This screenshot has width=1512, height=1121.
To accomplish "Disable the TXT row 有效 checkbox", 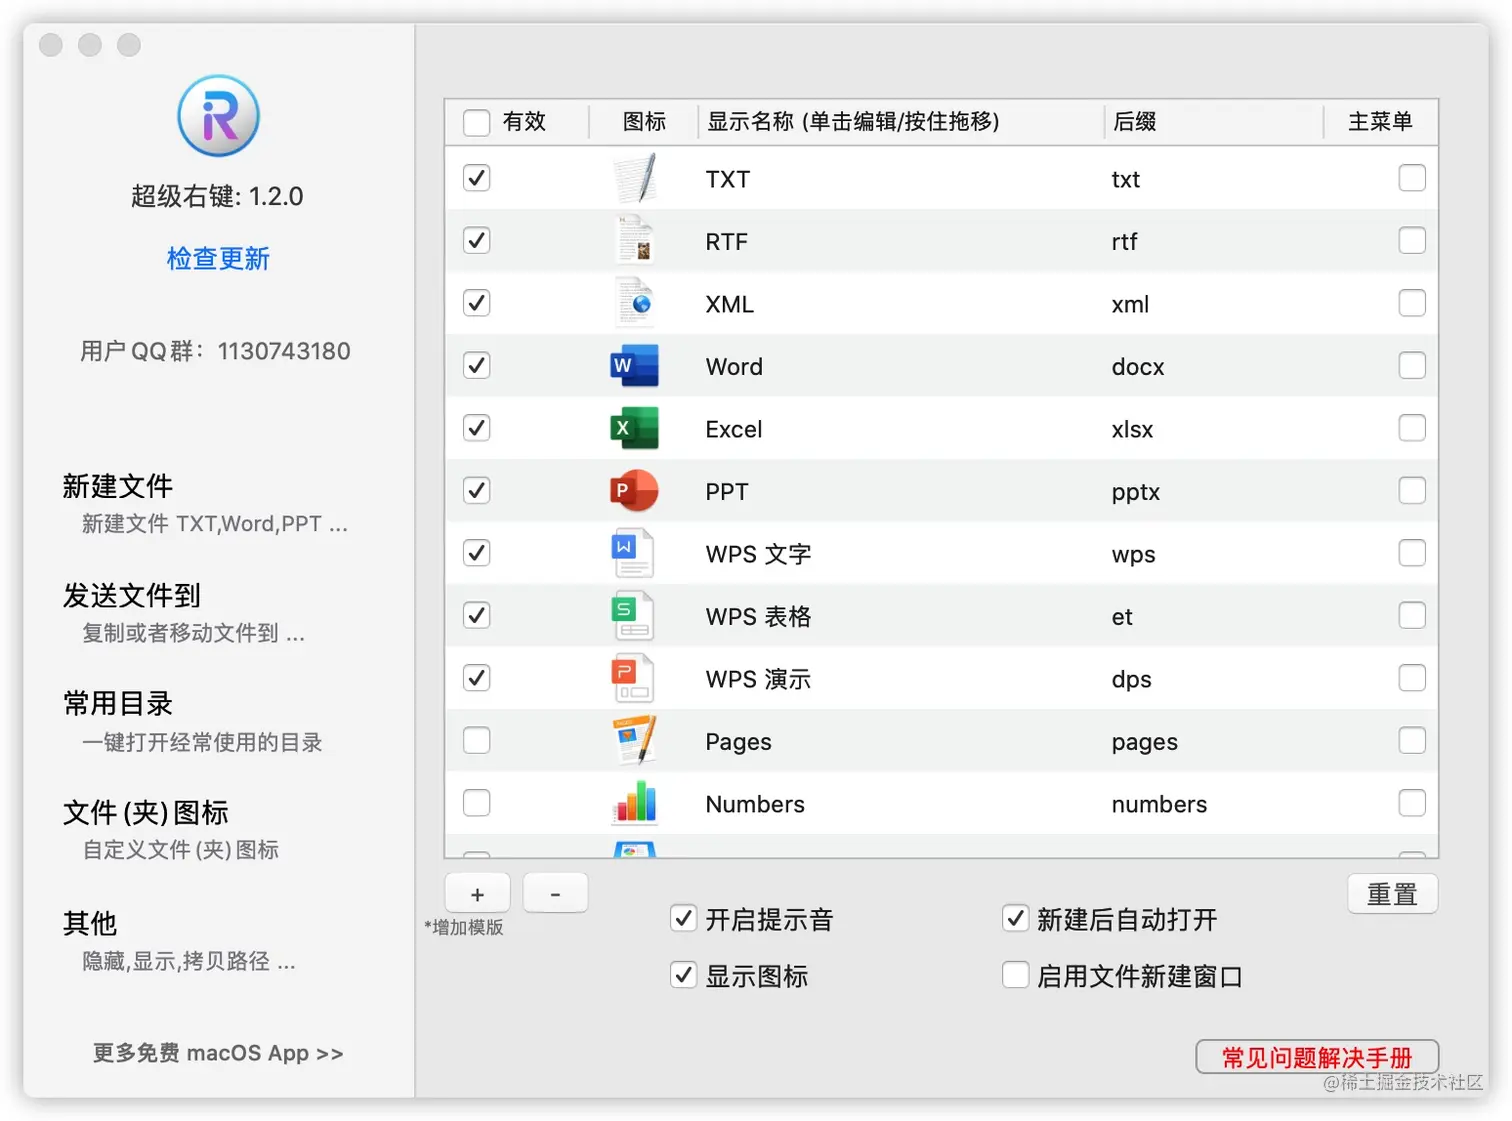I will [x=477, y=178].
